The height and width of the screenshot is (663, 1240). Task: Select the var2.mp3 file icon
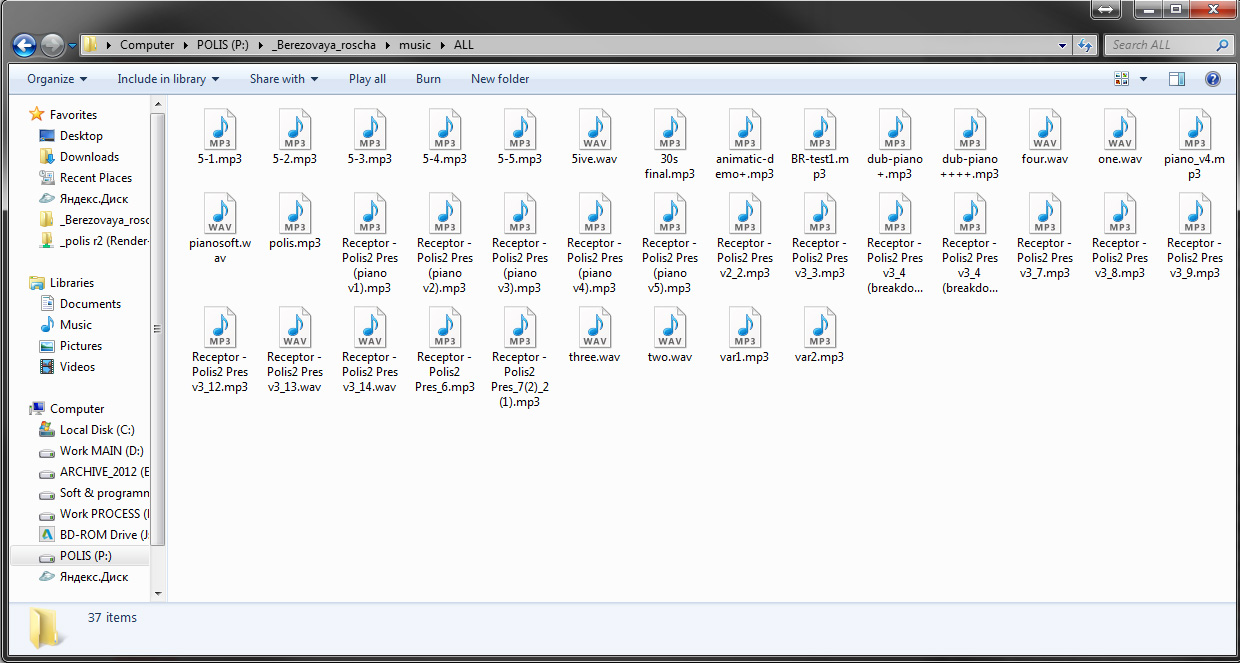coord(820,327)
